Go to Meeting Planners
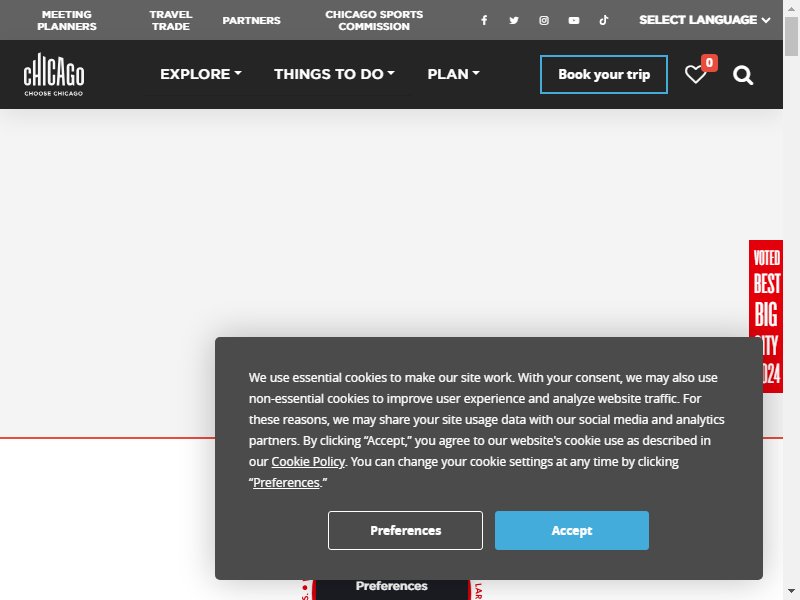Screen dimensions: 800x600 click(67, 20)
